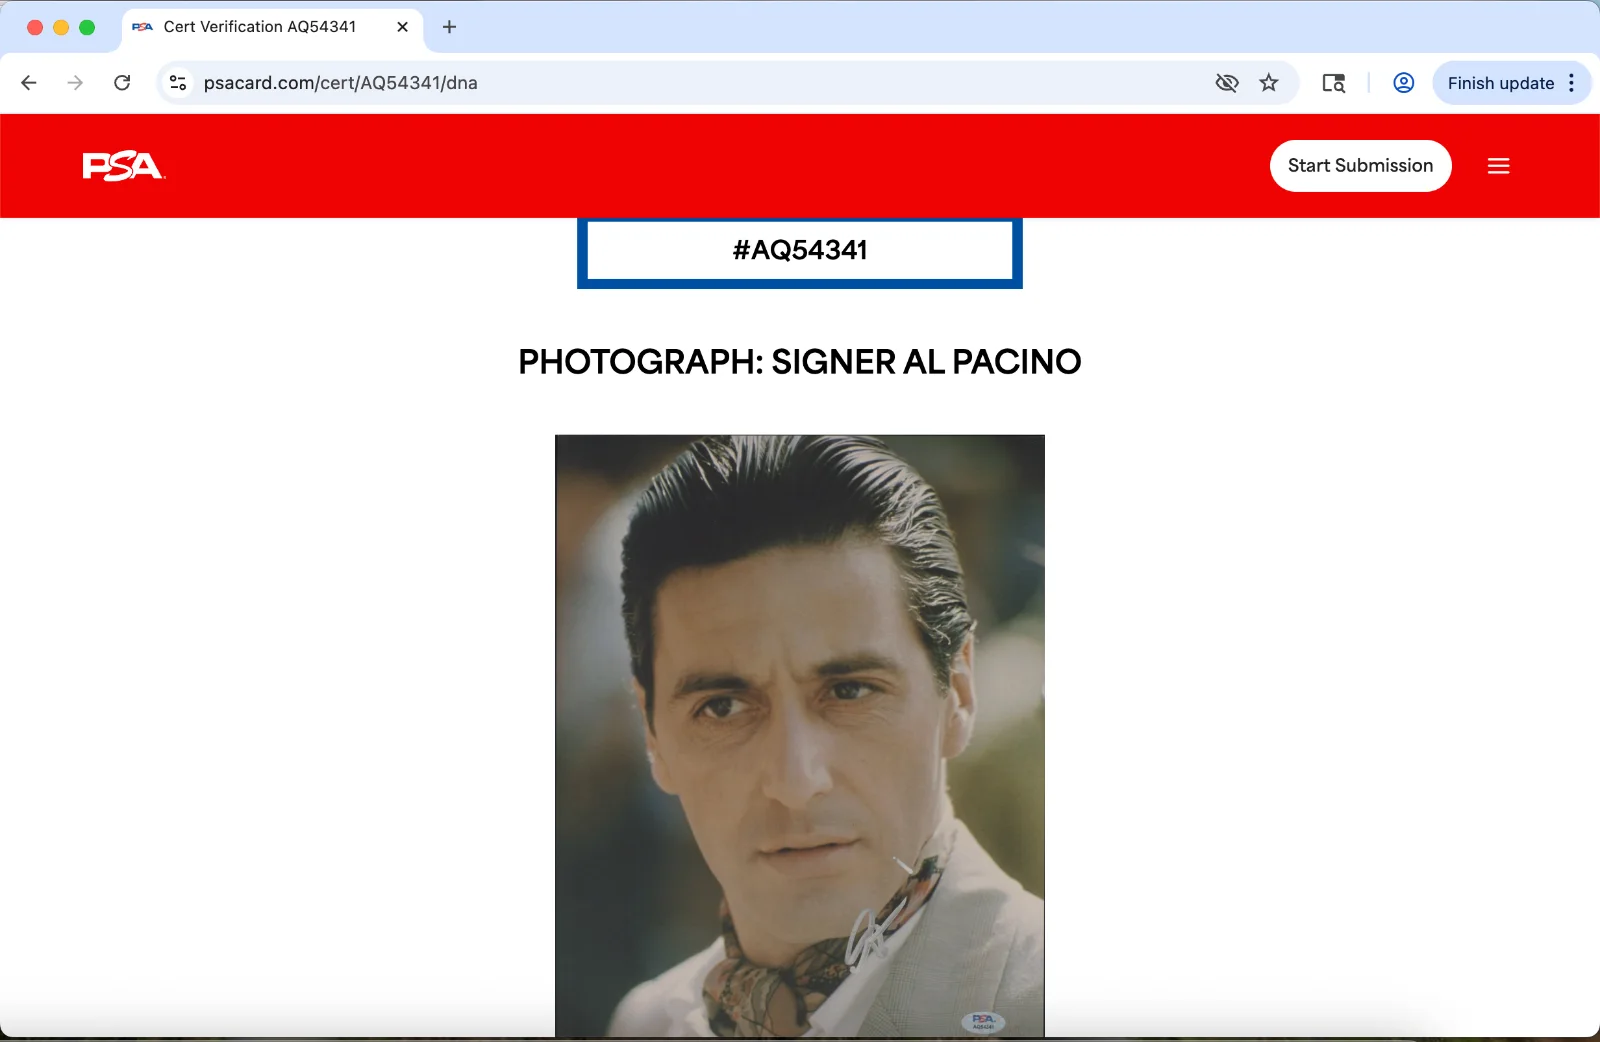1600x1042 pixels.
Task: Click the red close window button
Action: point(35,27)
